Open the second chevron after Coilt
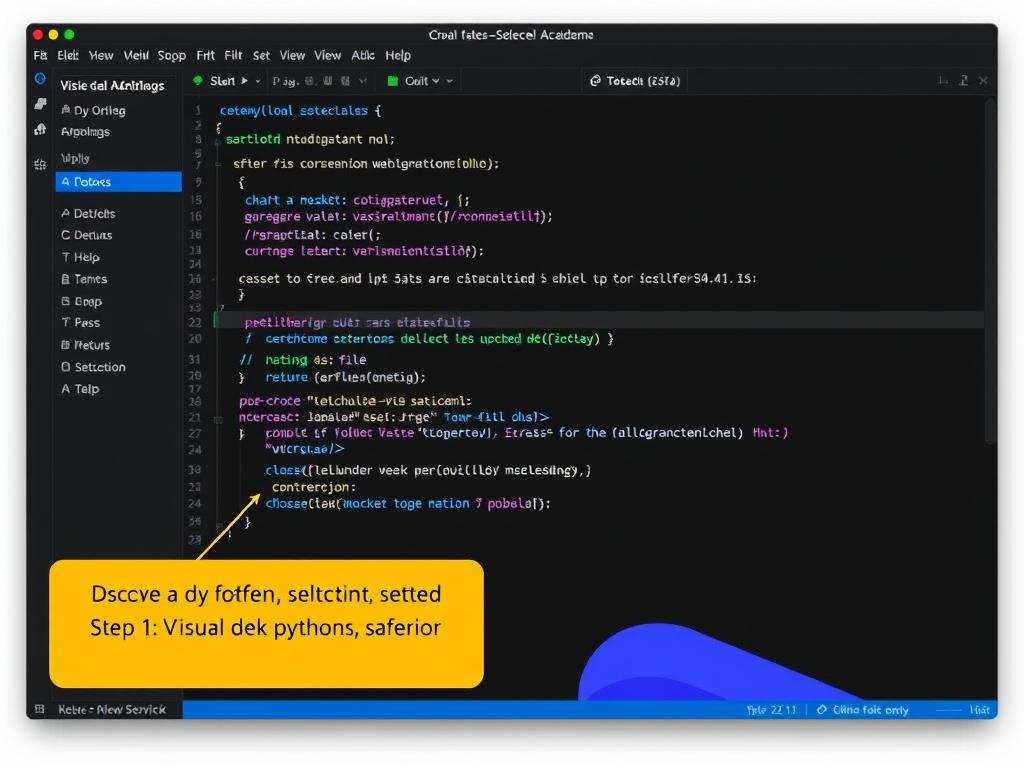Screen dimensions: 1024x768 coord(449,81)
